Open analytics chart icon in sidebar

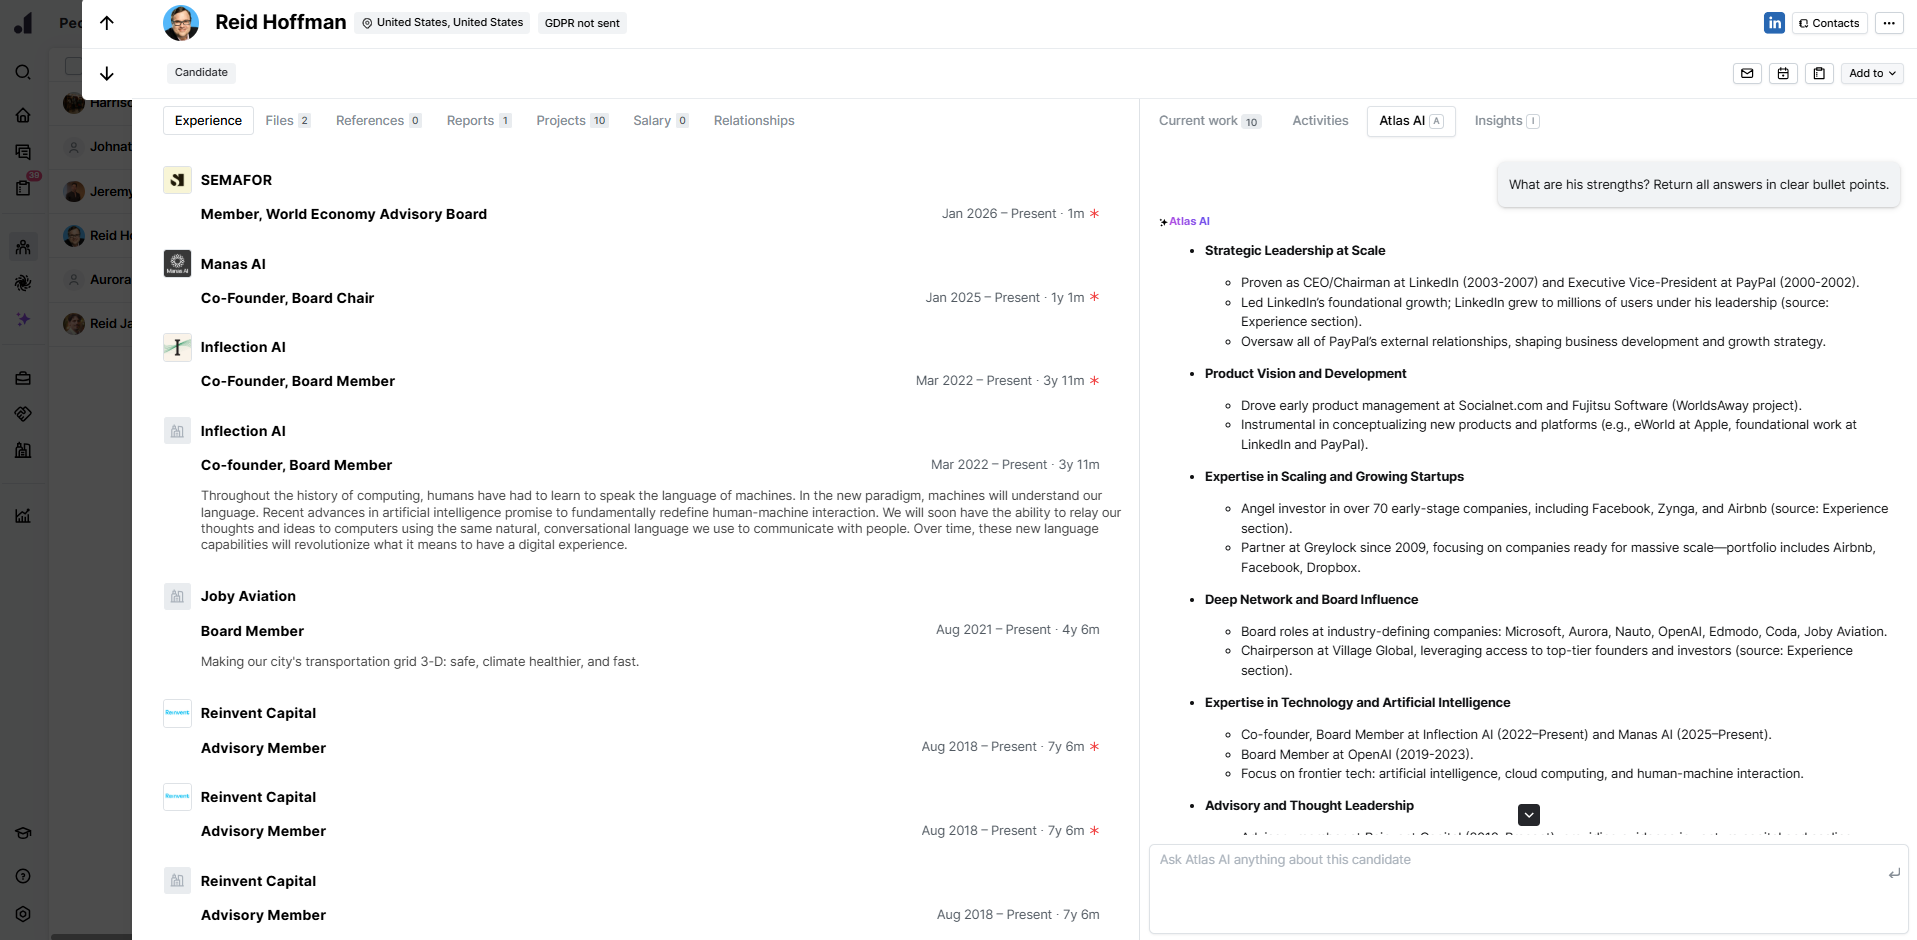[x=23, y=516]
